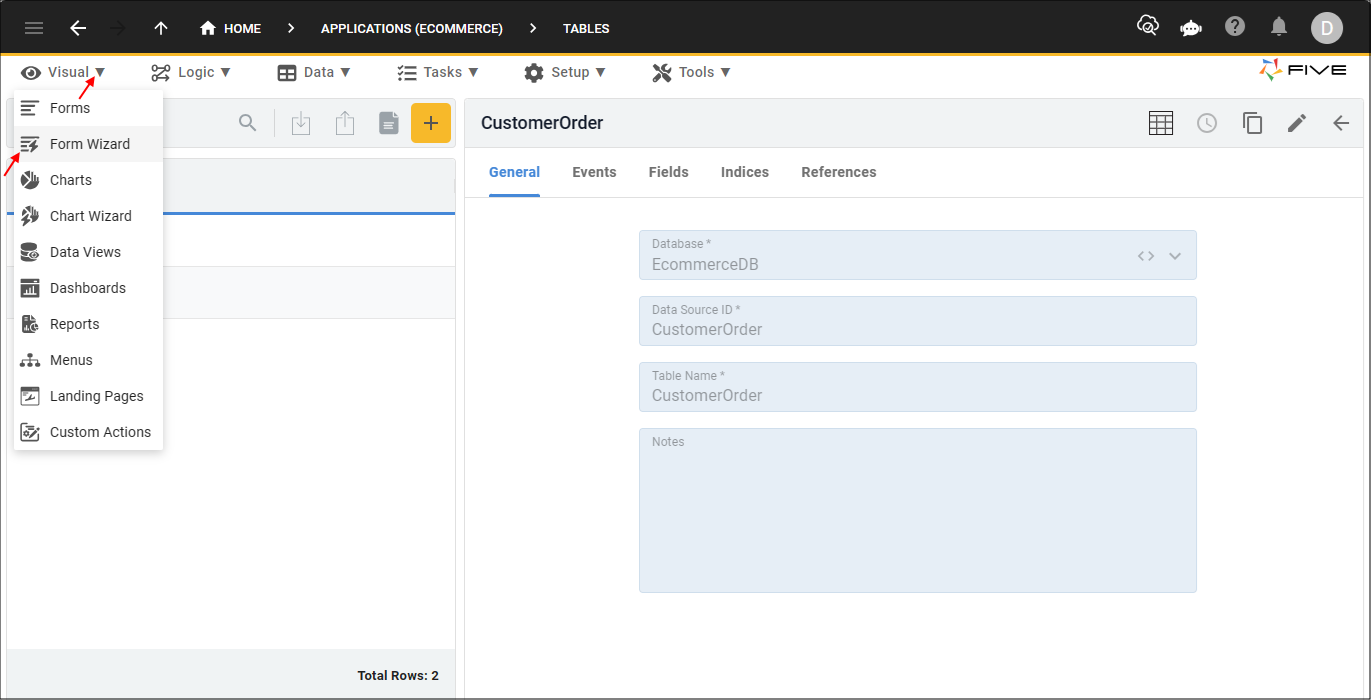The width and height of the screenshot is (1371, 700).
Task: Click back arrow in CustomerOrder header
Action: coord(1341,123)
